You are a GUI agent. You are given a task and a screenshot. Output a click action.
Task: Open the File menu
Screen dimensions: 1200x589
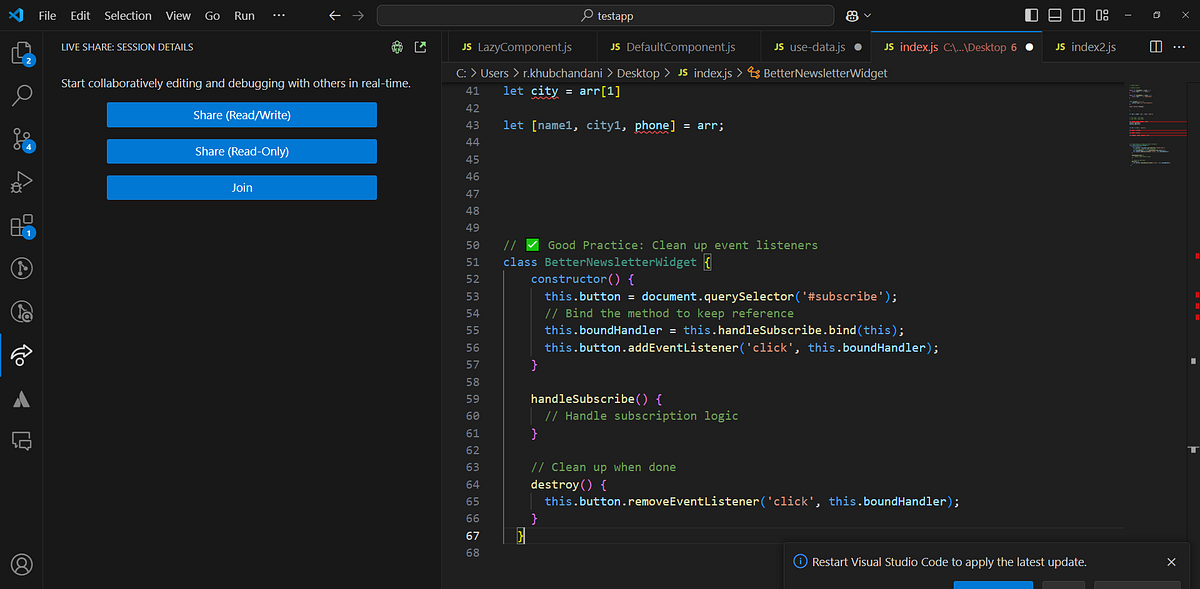pyautogui.click(x=47, y=16)
